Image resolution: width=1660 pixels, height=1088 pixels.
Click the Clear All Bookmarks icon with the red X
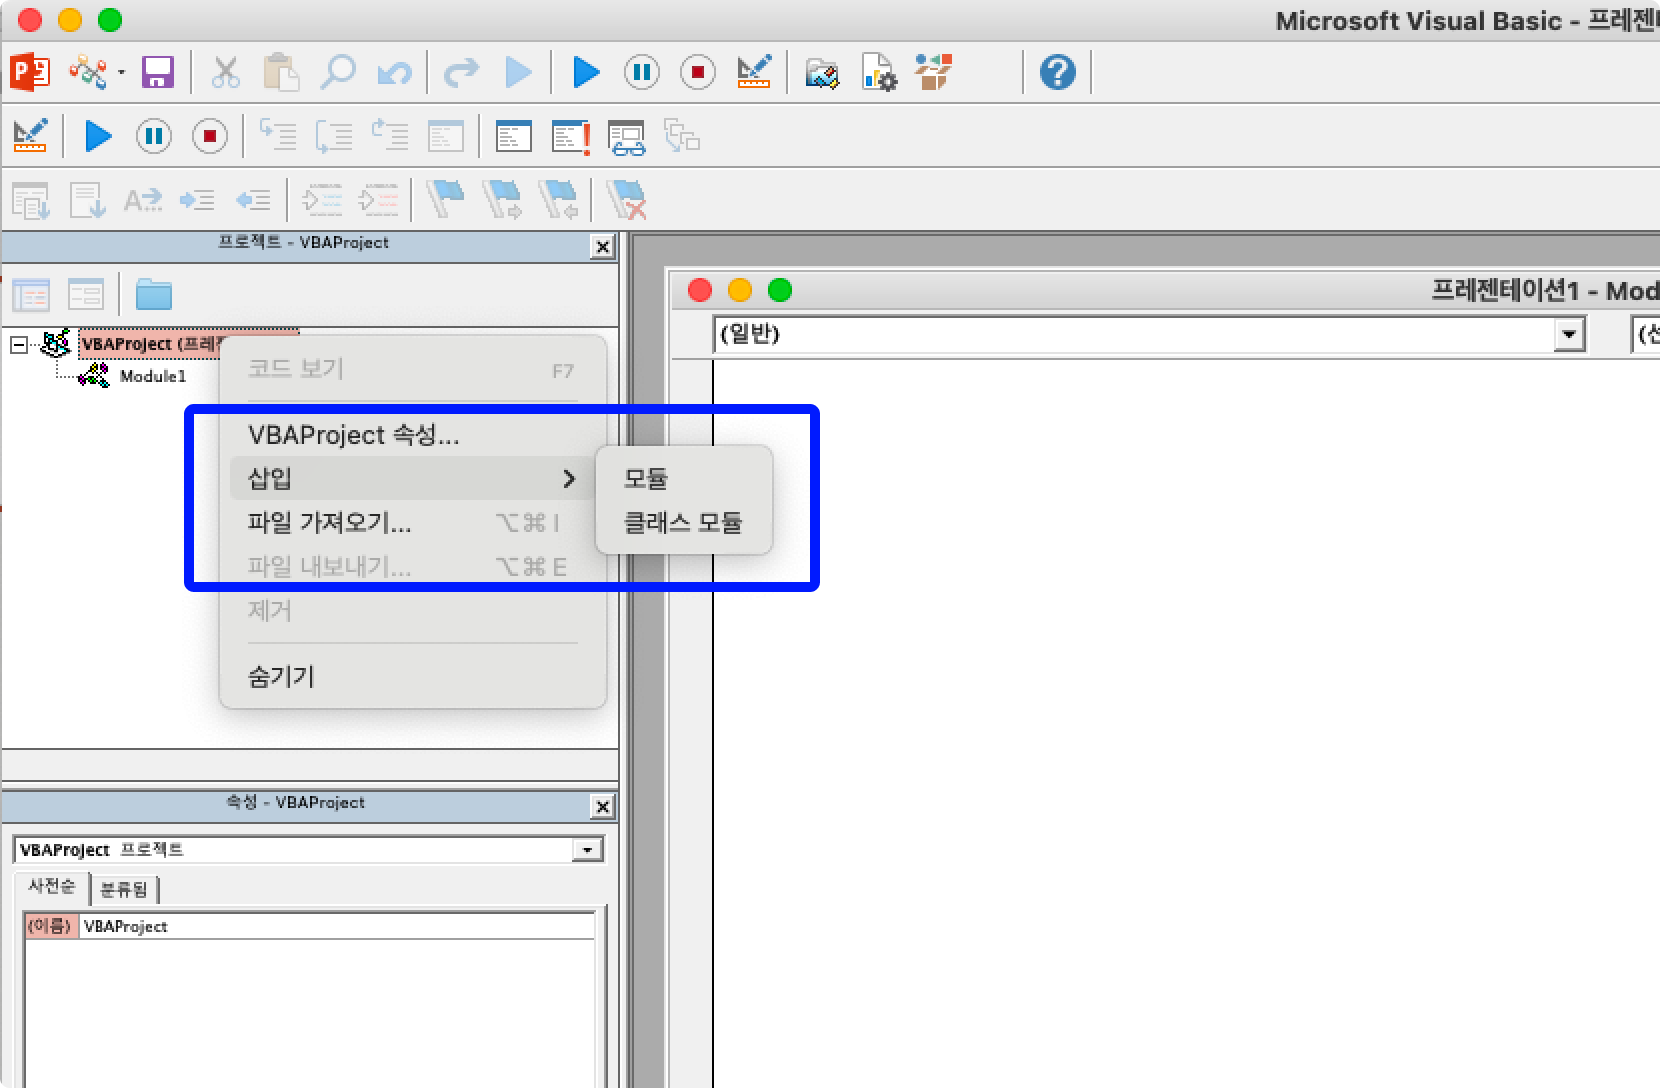click(x=626, y=200)
